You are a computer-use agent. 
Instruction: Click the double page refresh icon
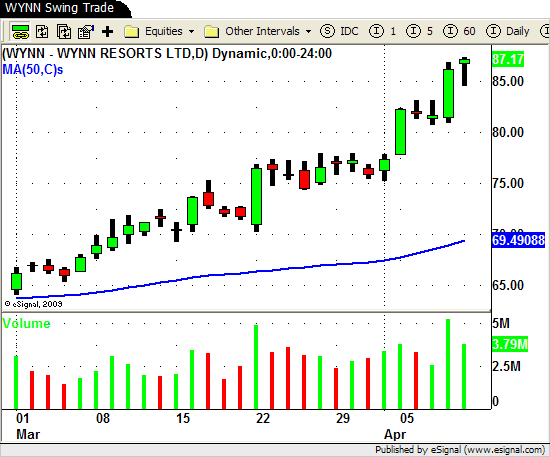pos(64,32)
